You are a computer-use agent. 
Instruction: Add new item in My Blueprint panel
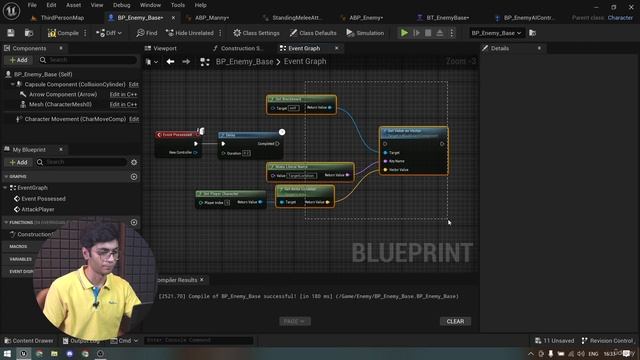(x=18, y=162)
